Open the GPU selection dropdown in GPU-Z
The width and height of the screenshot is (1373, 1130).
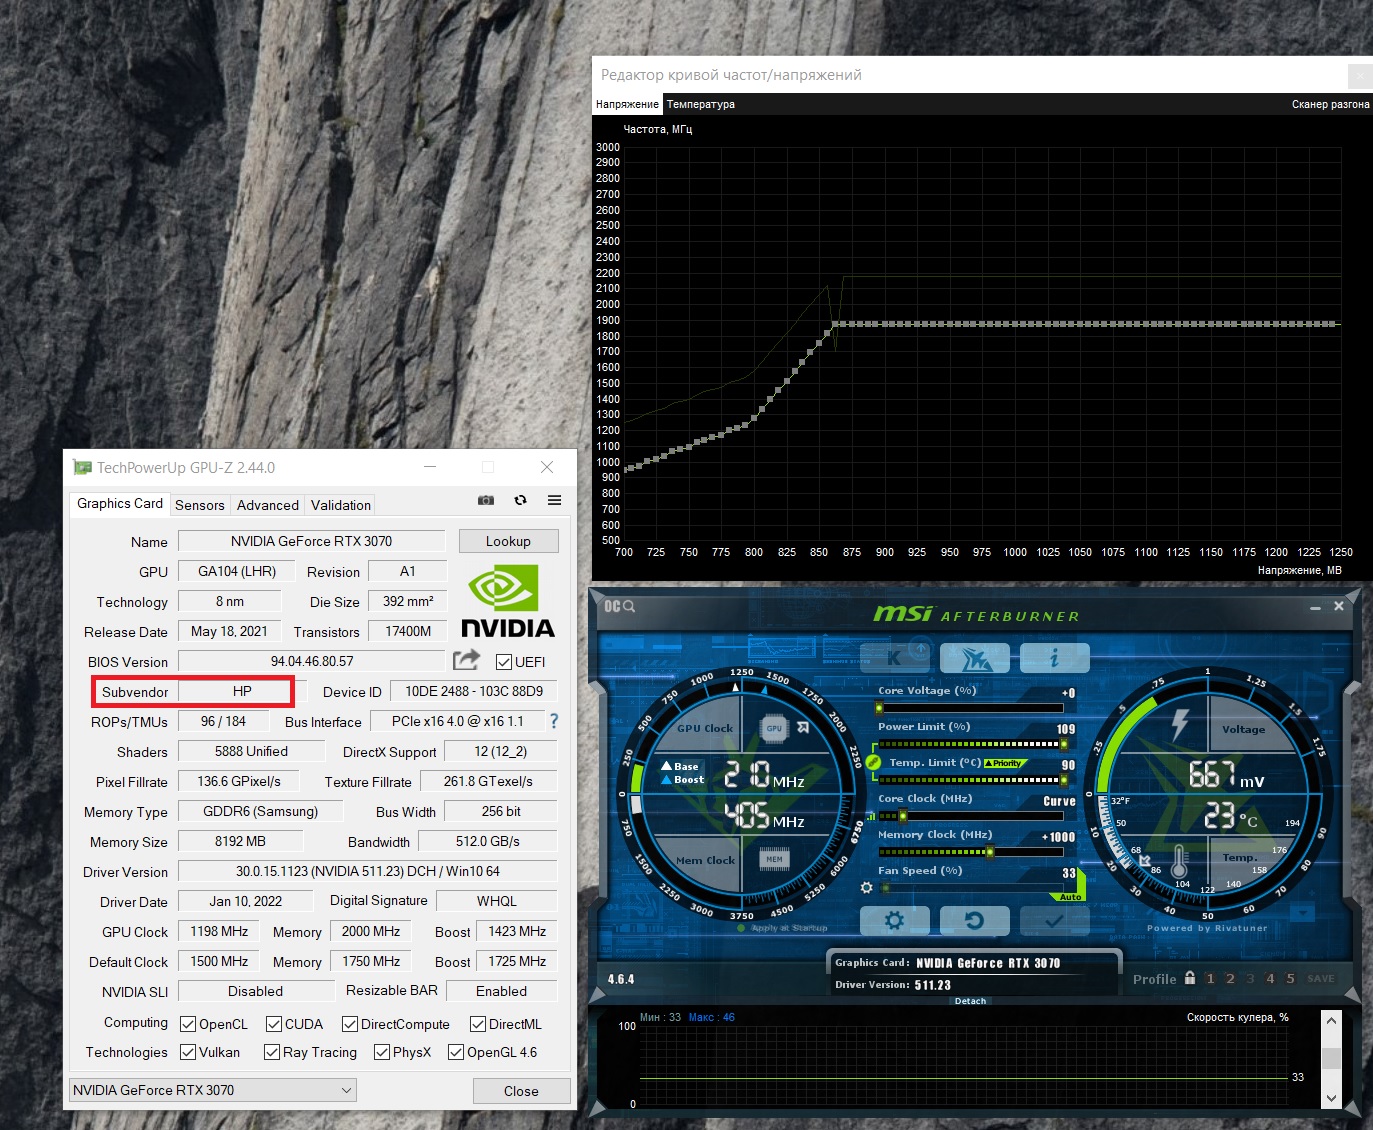[x=212, y=1090]
